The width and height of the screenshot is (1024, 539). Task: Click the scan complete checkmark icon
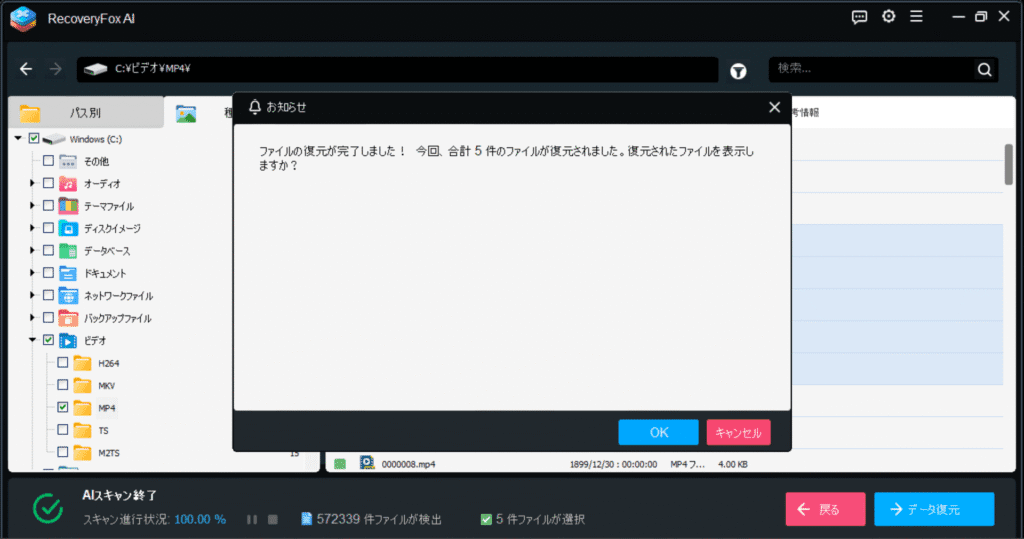pyautogui.click(x=48, y=508)
